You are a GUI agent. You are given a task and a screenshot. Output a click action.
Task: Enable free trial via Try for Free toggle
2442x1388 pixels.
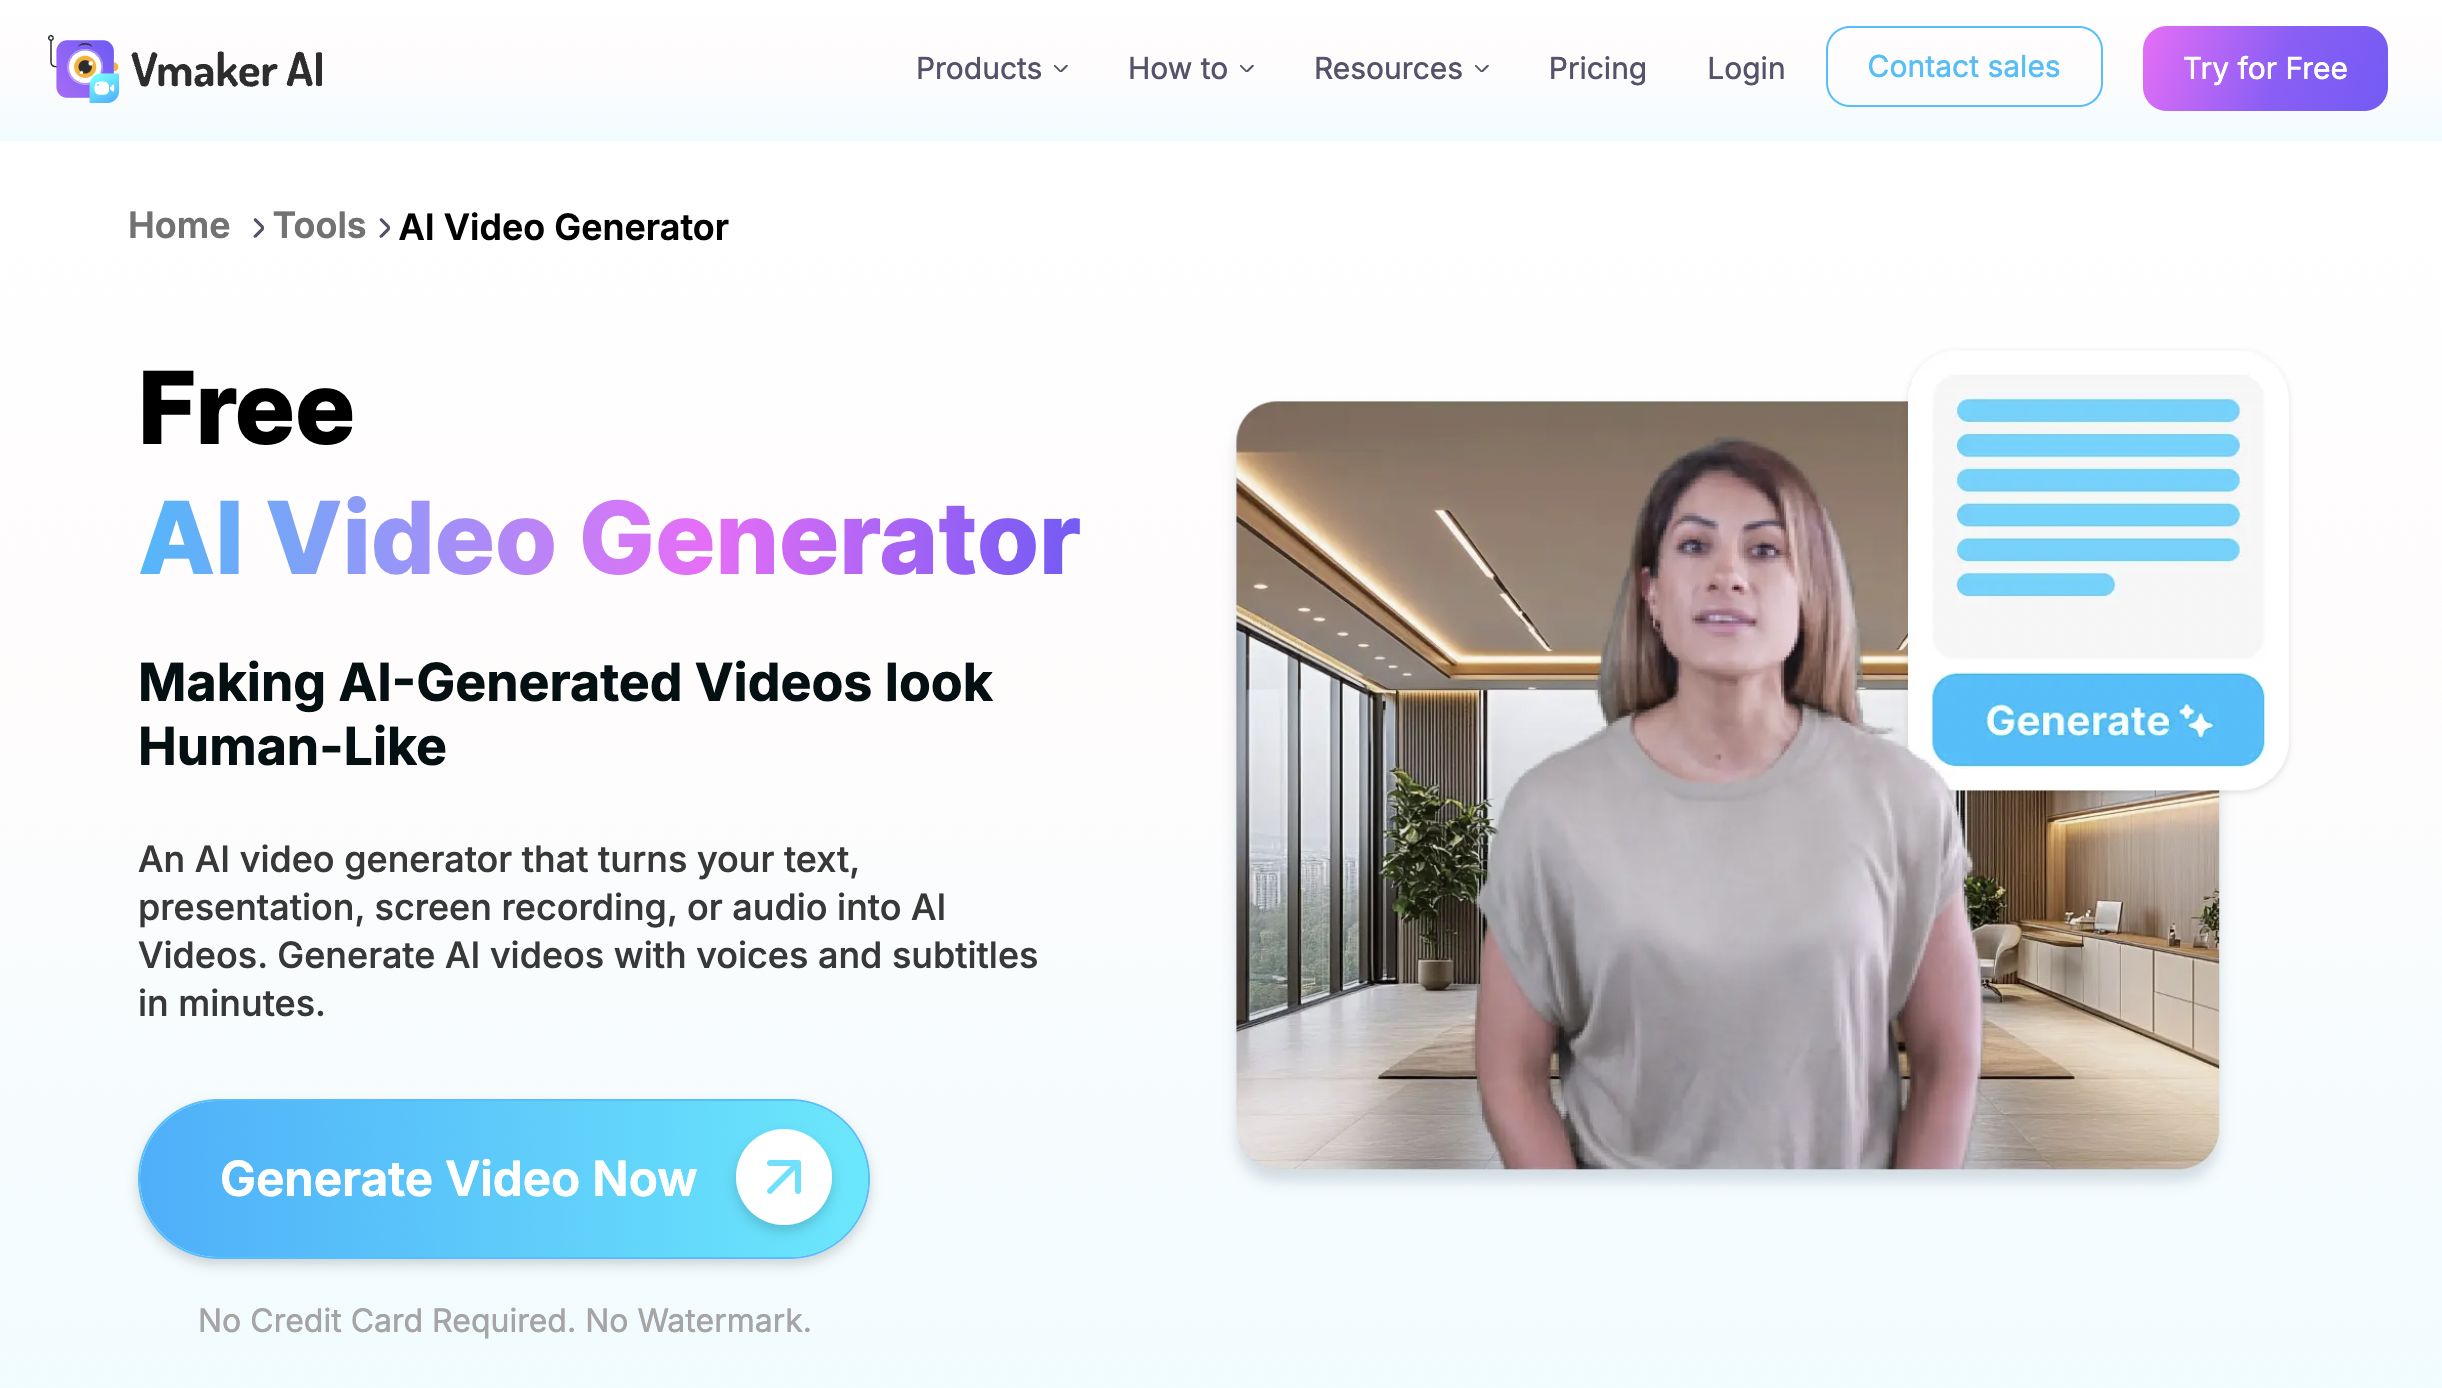[x=2264, y=67]
